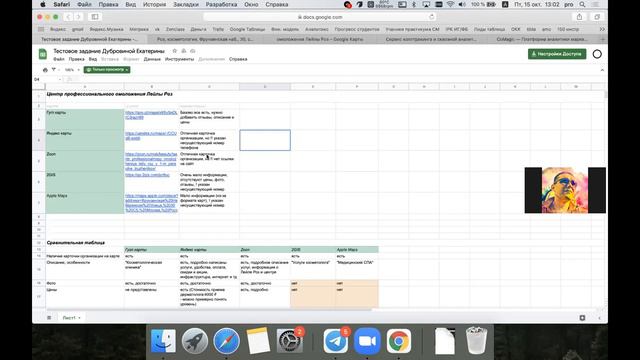640x360 pixels.
Task: Open the Инструменты menu in Sheets
Action: pos(179,59)
